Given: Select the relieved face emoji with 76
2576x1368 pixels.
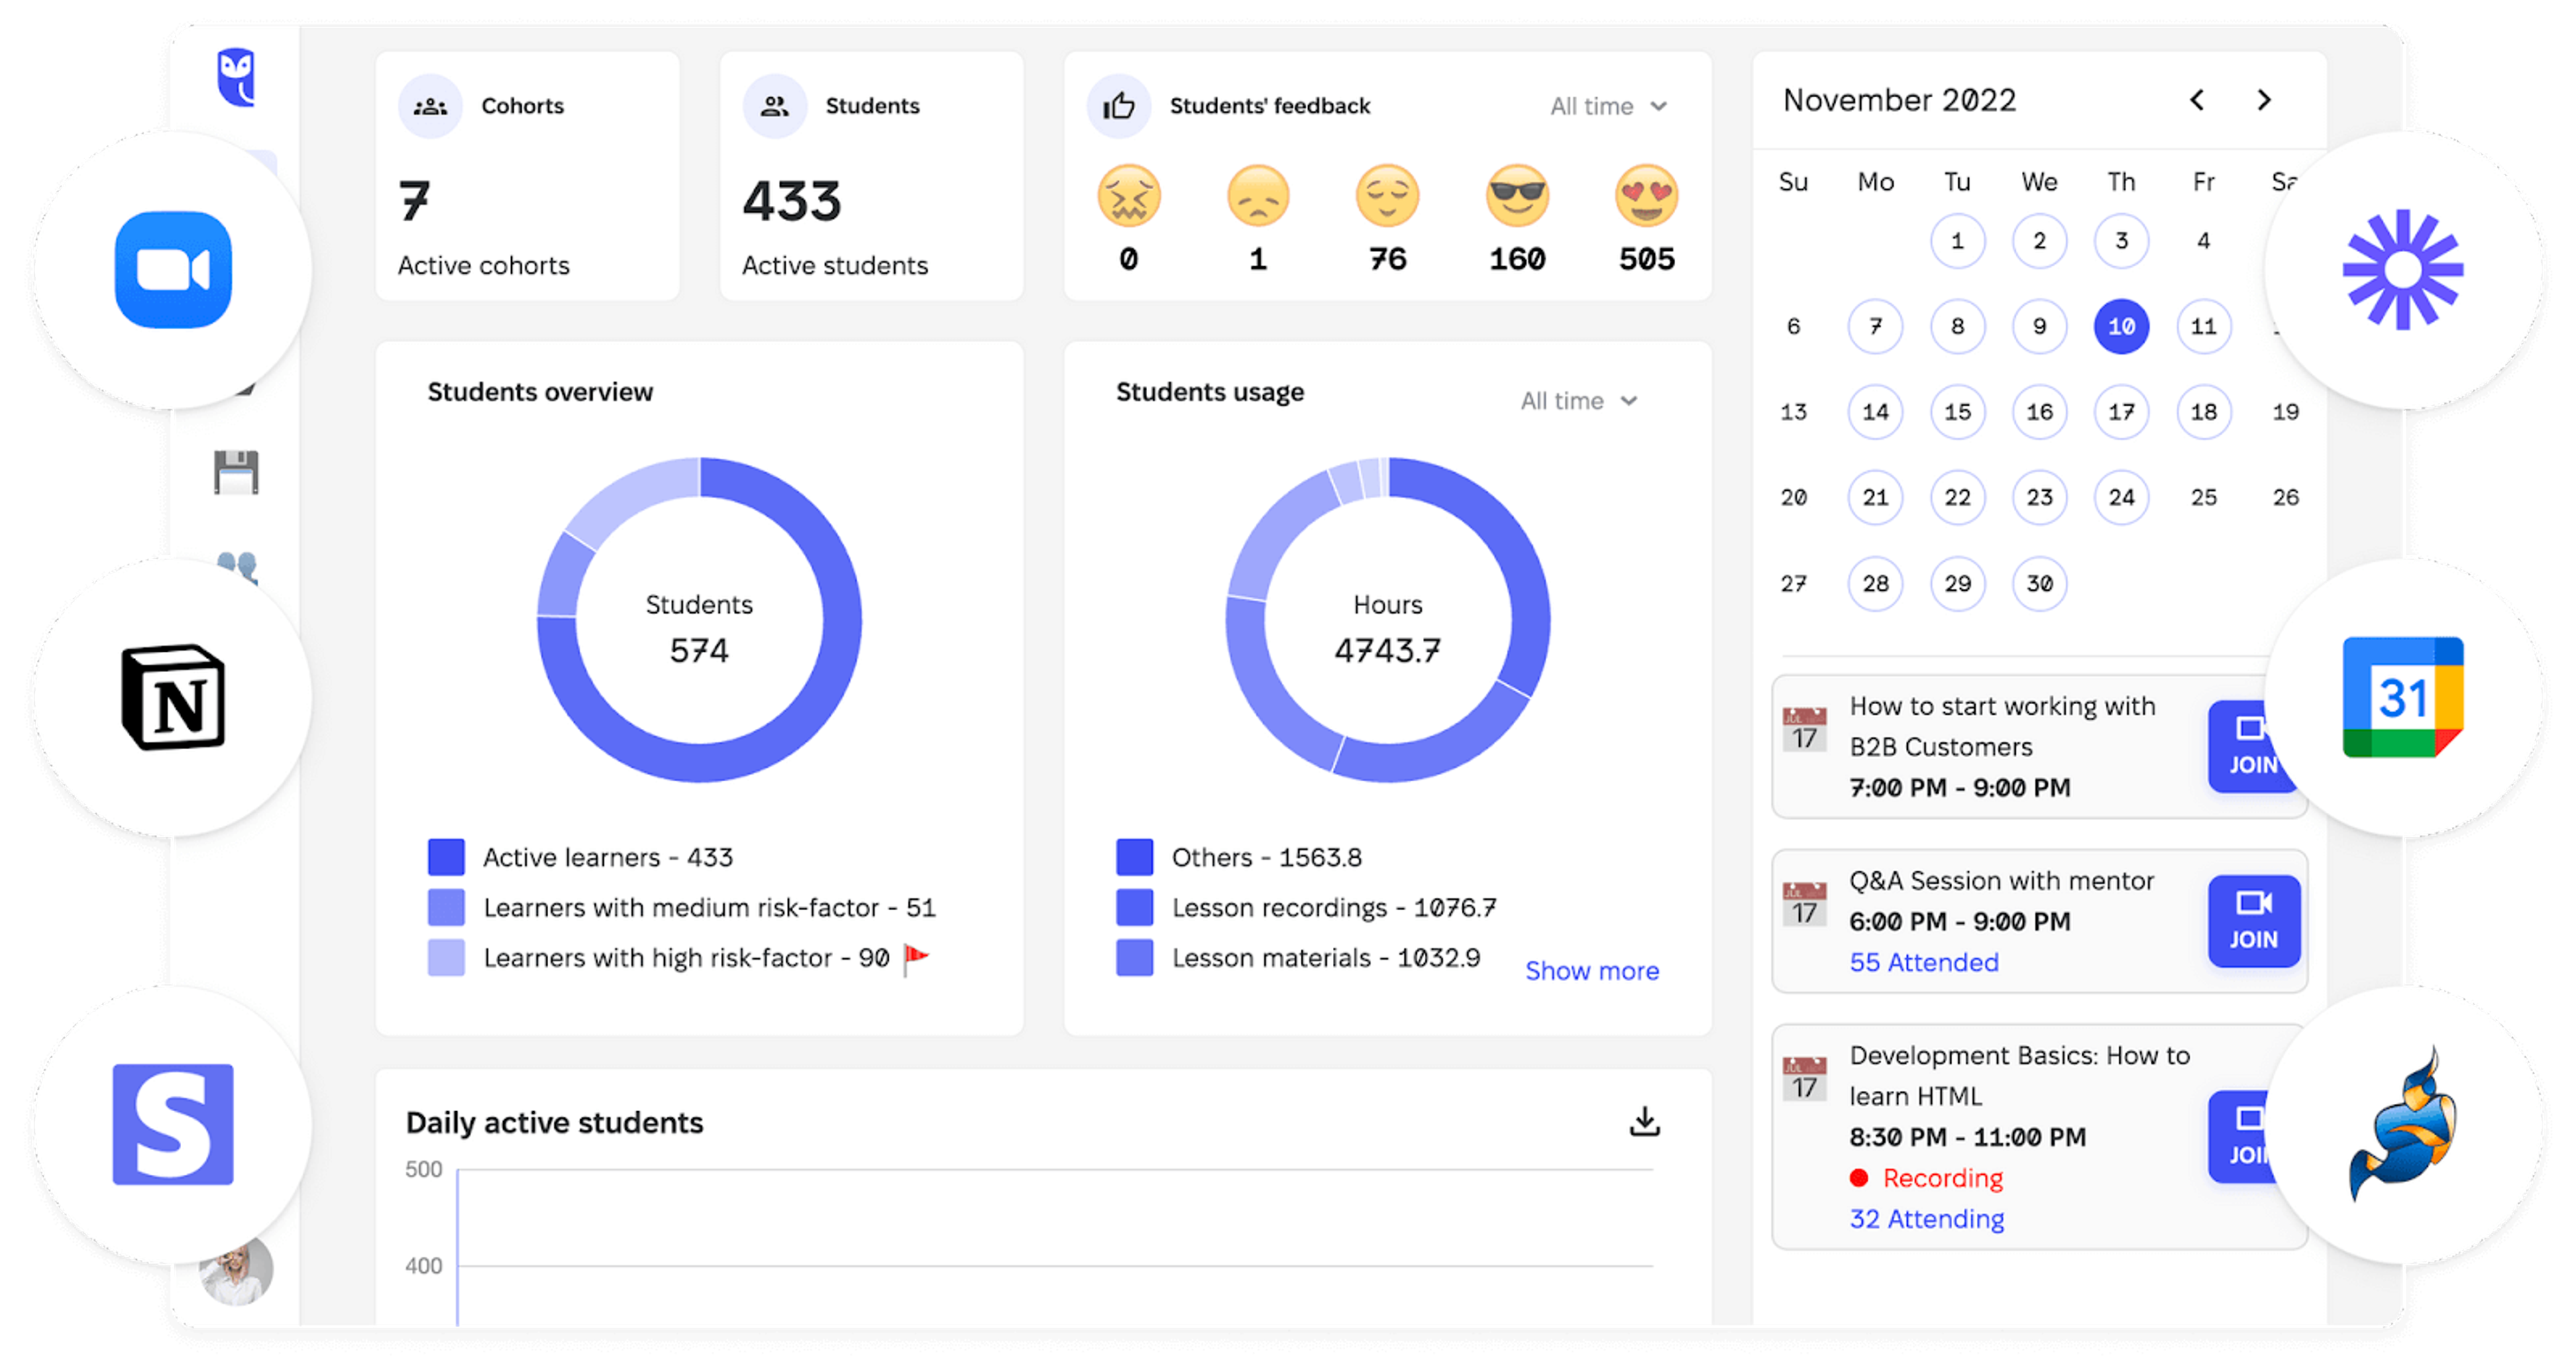Looking at the screenshot, I should pyautogui.click(x=1388, y=195).
